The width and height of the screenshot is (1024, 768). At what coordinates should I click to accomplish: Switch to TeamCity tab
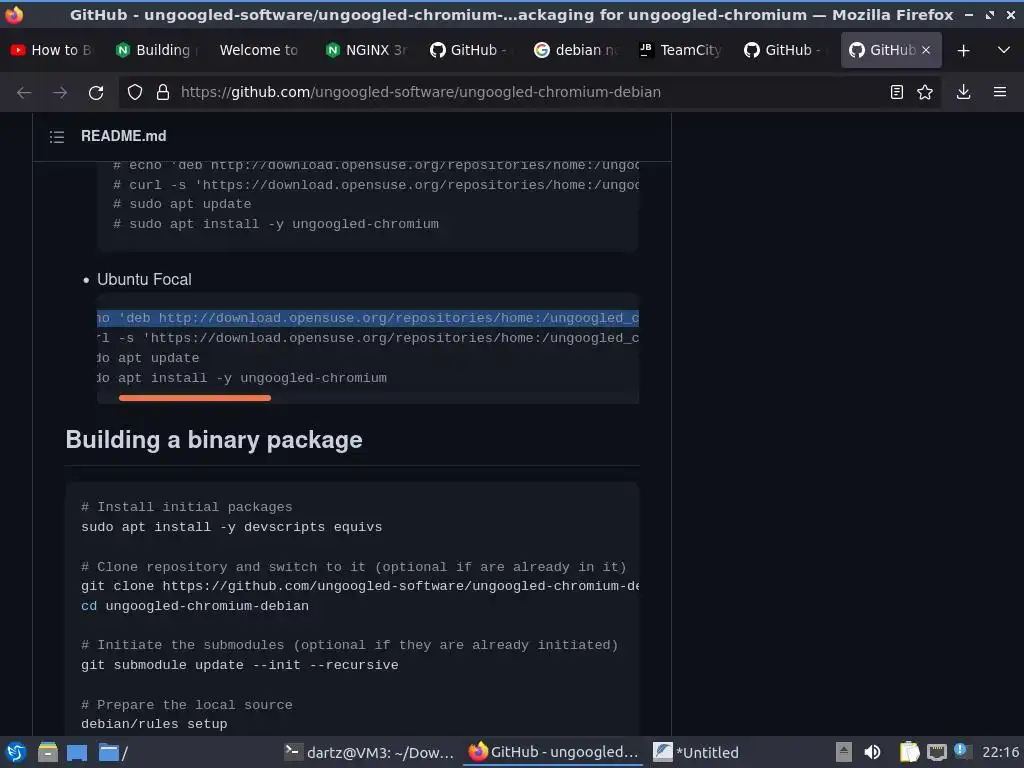[x=680, y=50]
